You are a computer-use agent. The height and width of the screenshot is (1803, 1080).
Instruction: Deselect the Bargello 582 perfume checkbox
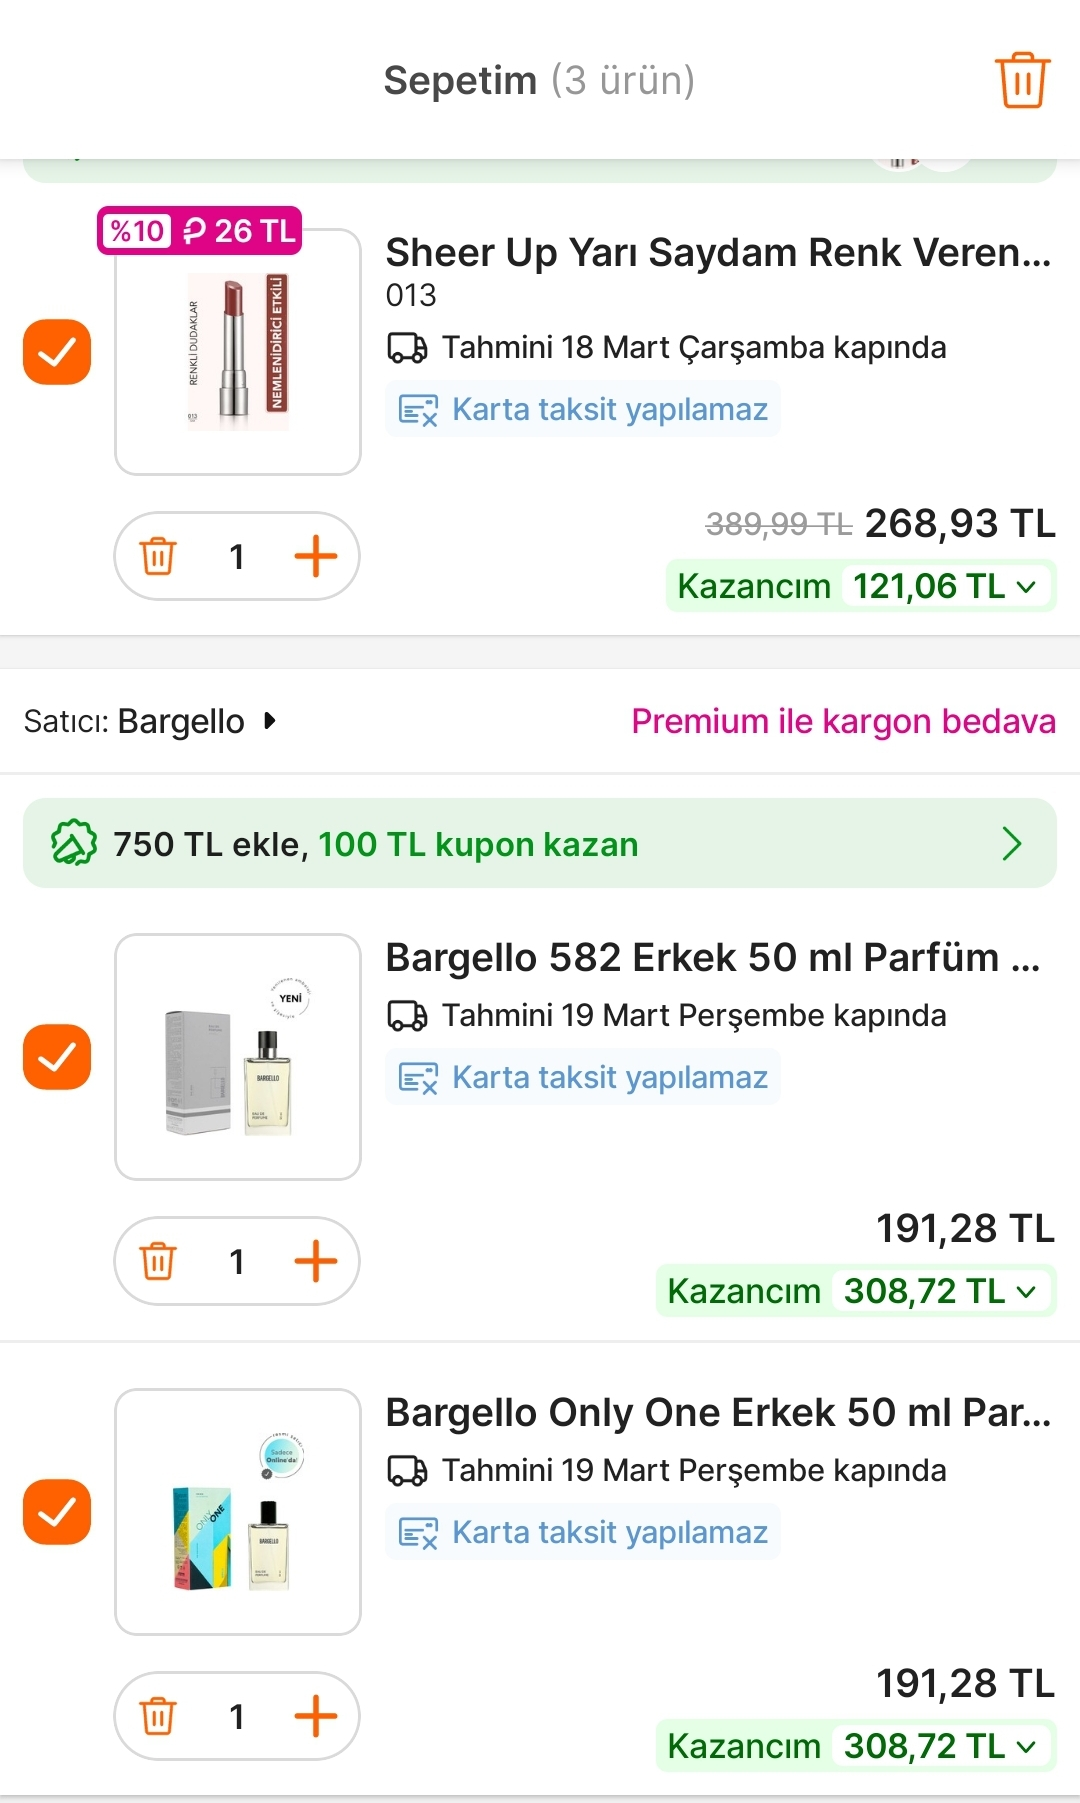click(57, 1057)
